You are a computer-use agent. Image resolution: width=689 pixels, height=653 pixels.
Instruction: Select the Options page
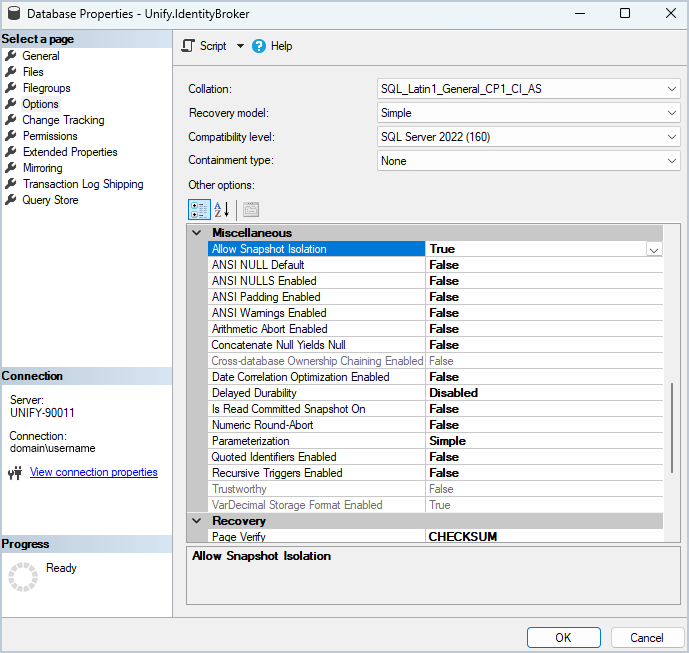[x=40, y=104]
